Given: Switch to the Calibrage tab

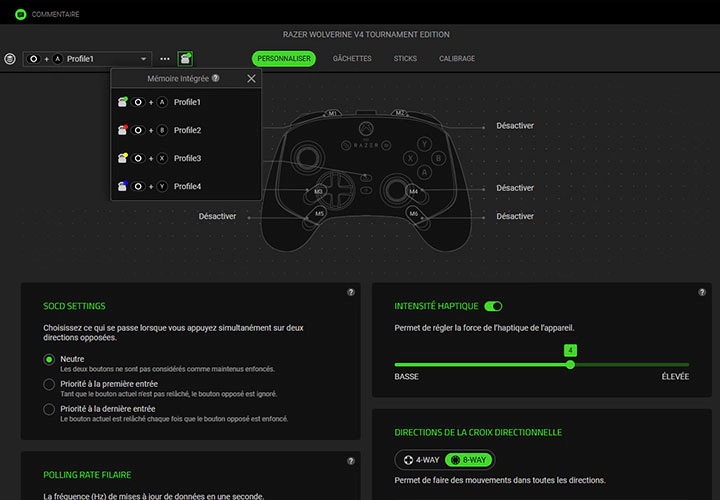Looking at the screenshot, I should tap(457, 59).
